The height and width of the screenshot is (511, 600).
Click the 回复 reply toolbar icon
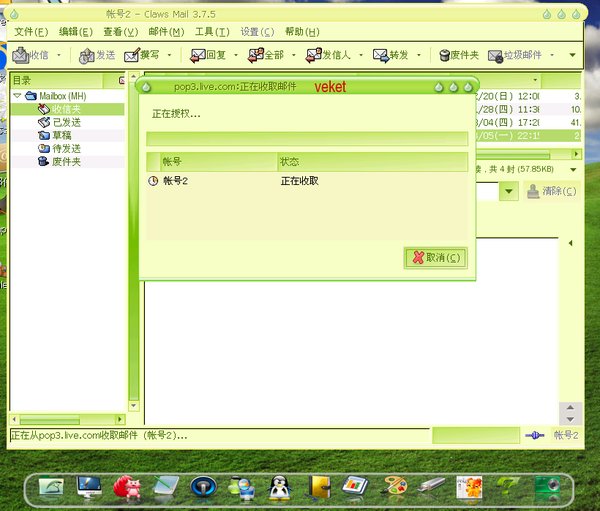pos(198,56)
